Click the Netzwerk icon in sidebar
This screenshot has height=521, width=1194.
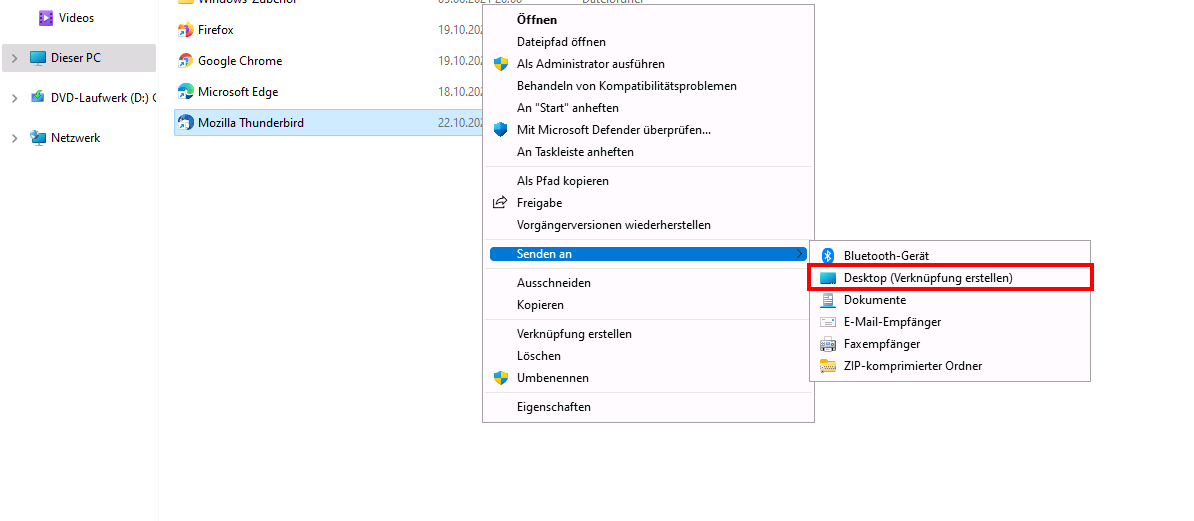[37, 138]
